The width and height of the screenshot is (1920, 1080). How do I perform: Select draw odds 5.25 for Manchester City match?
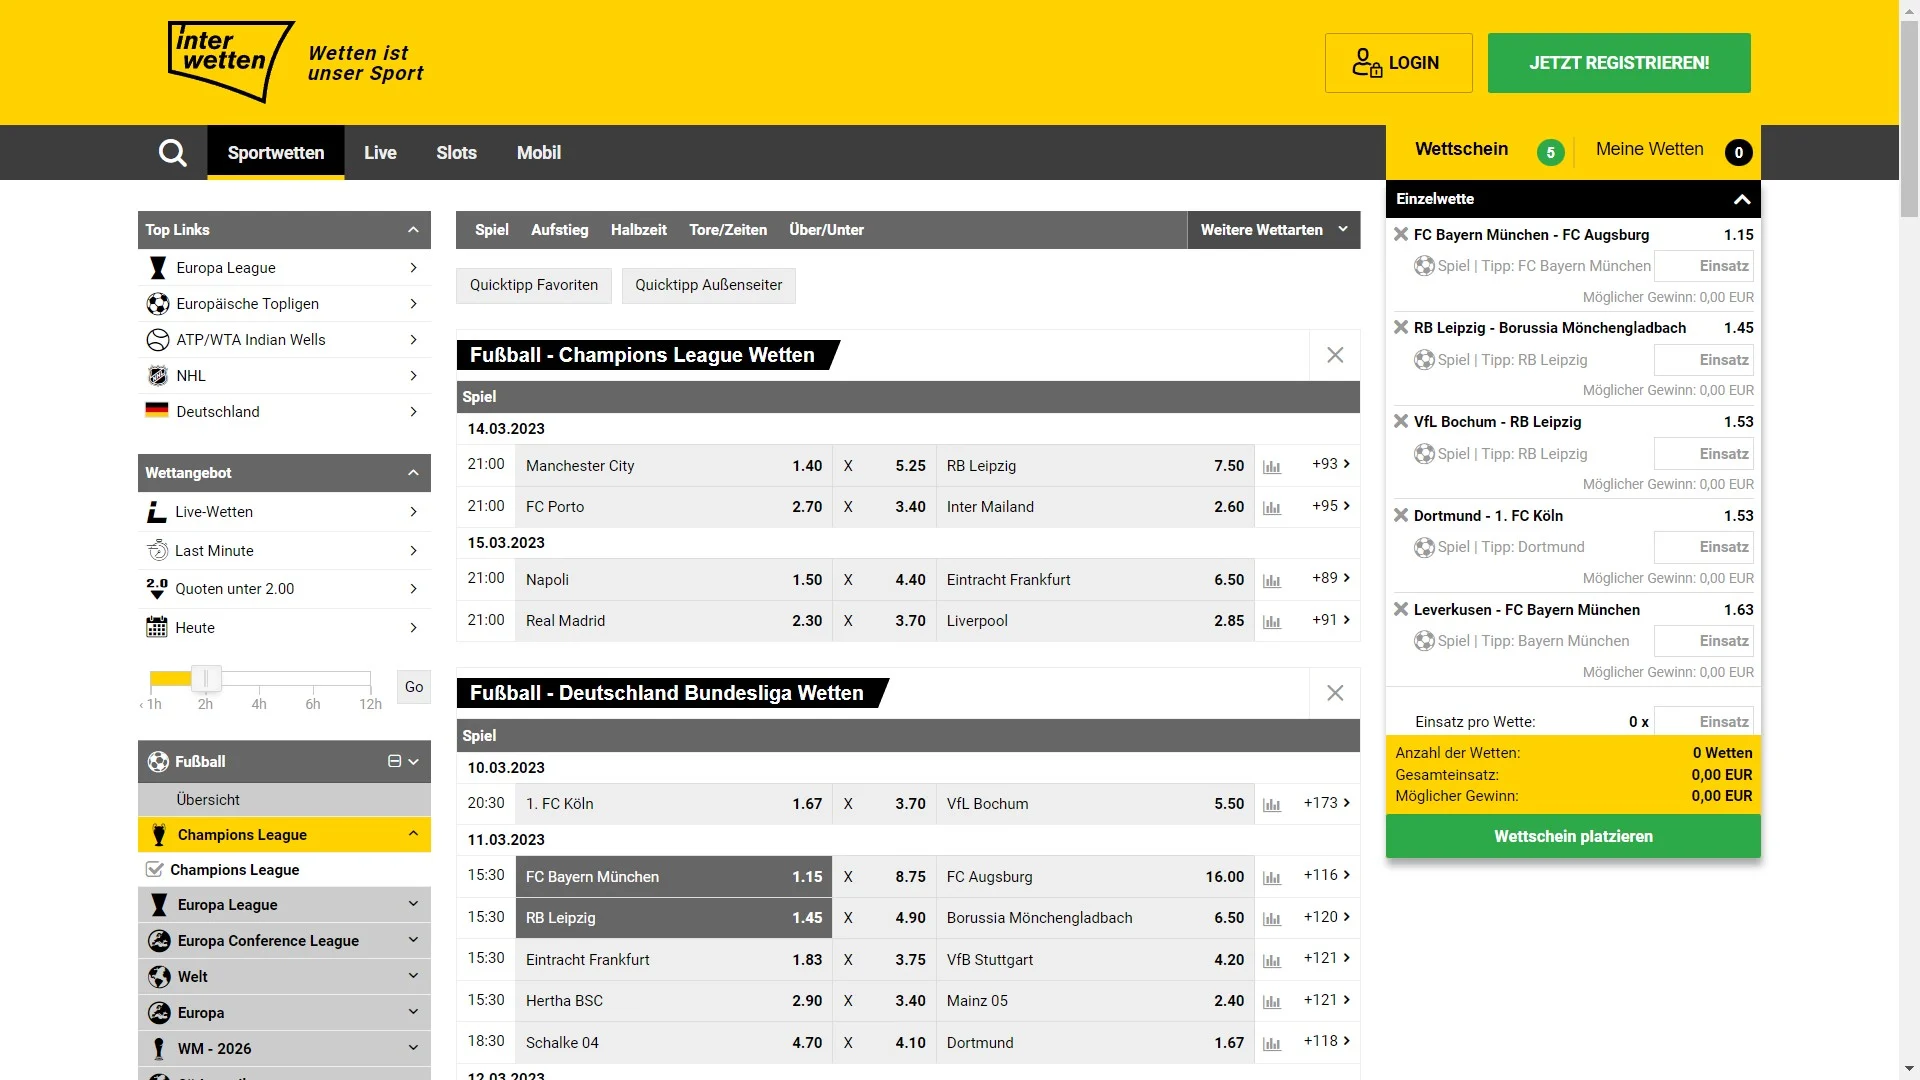[884, 466]
